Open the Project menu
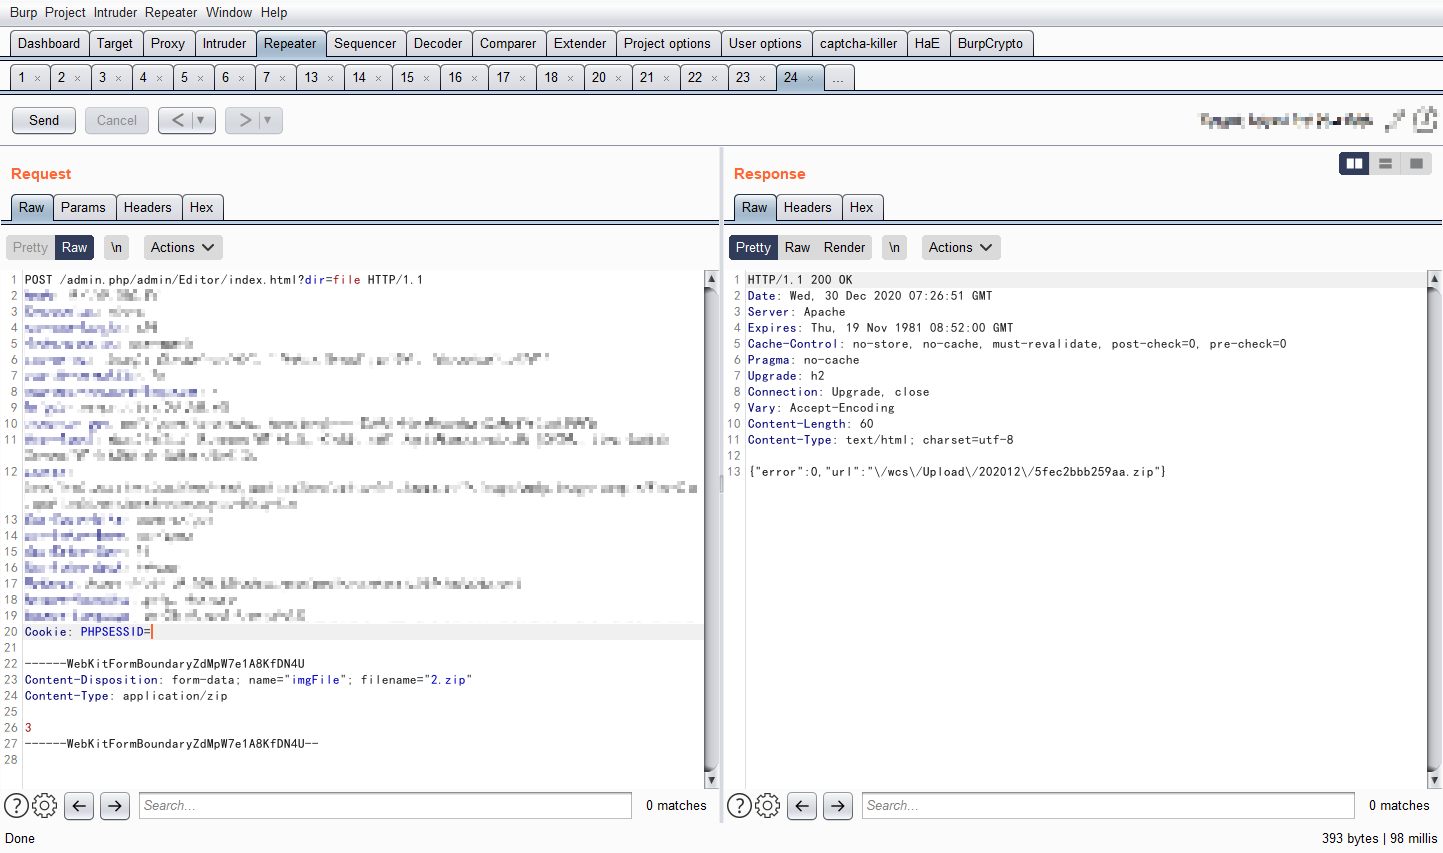The width and height of the screenshot is (1443, 853). [65, 12]
